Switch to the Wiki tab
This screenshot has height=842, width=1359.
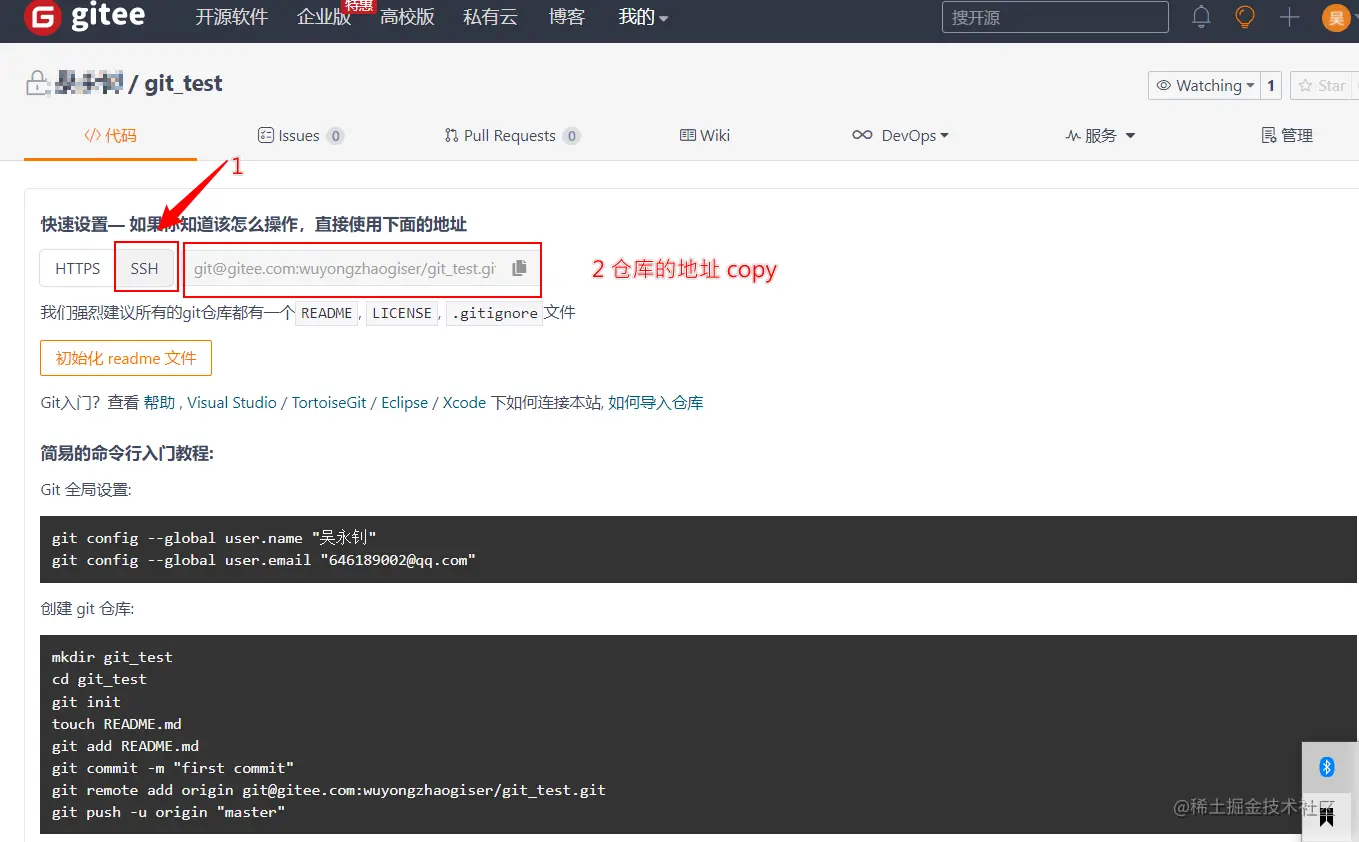(x=705, y=135)
